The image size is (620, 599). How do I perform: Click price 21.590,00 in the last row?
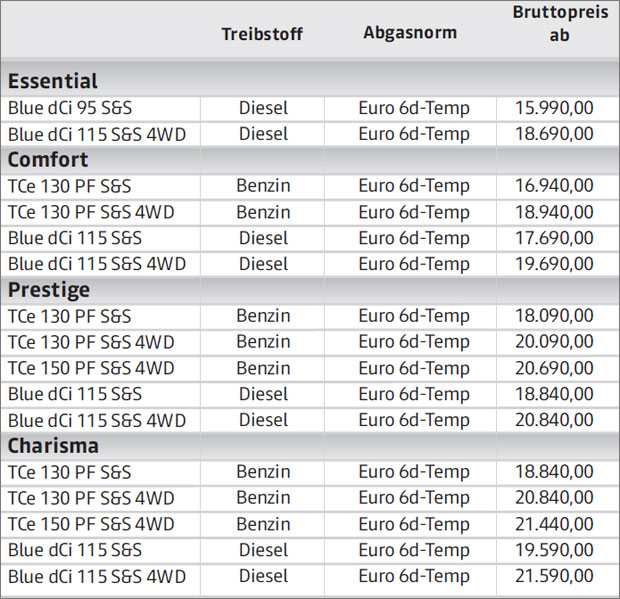(554, 576)
